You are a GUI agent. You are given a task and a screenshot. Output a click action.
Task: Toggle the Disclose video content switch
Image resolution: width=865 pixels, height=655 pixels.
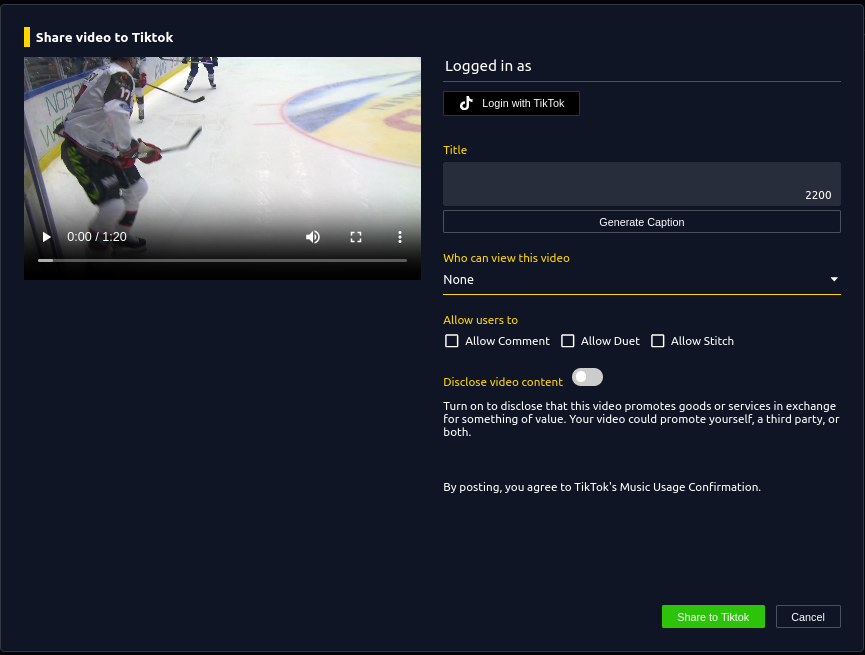[587, 377]
